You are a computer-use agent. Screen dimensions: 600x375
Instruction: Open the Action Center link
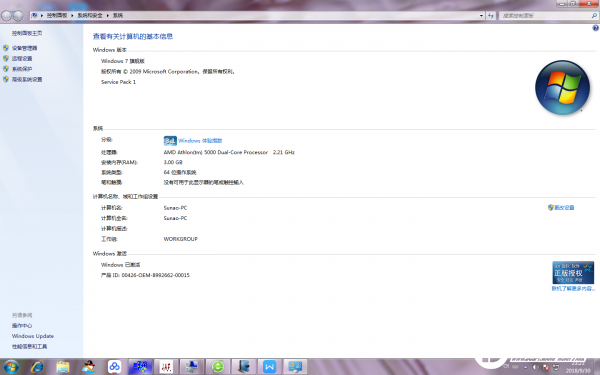(x=22, y=326)
